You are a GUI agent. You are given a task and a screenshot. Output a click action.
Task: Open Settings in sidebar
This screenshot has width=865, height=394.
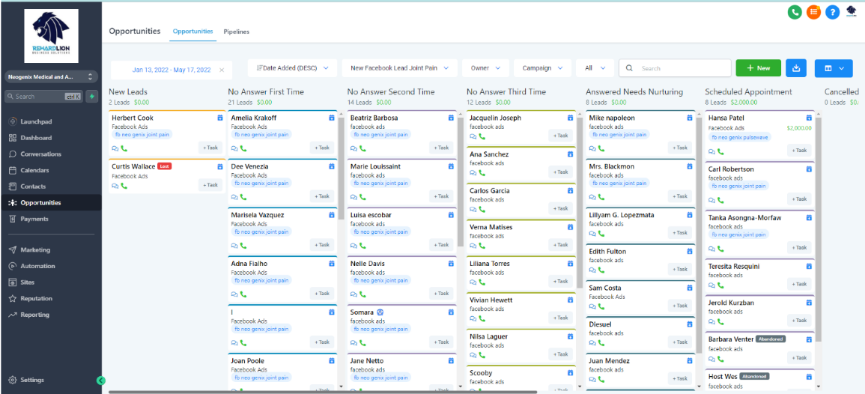32,380
